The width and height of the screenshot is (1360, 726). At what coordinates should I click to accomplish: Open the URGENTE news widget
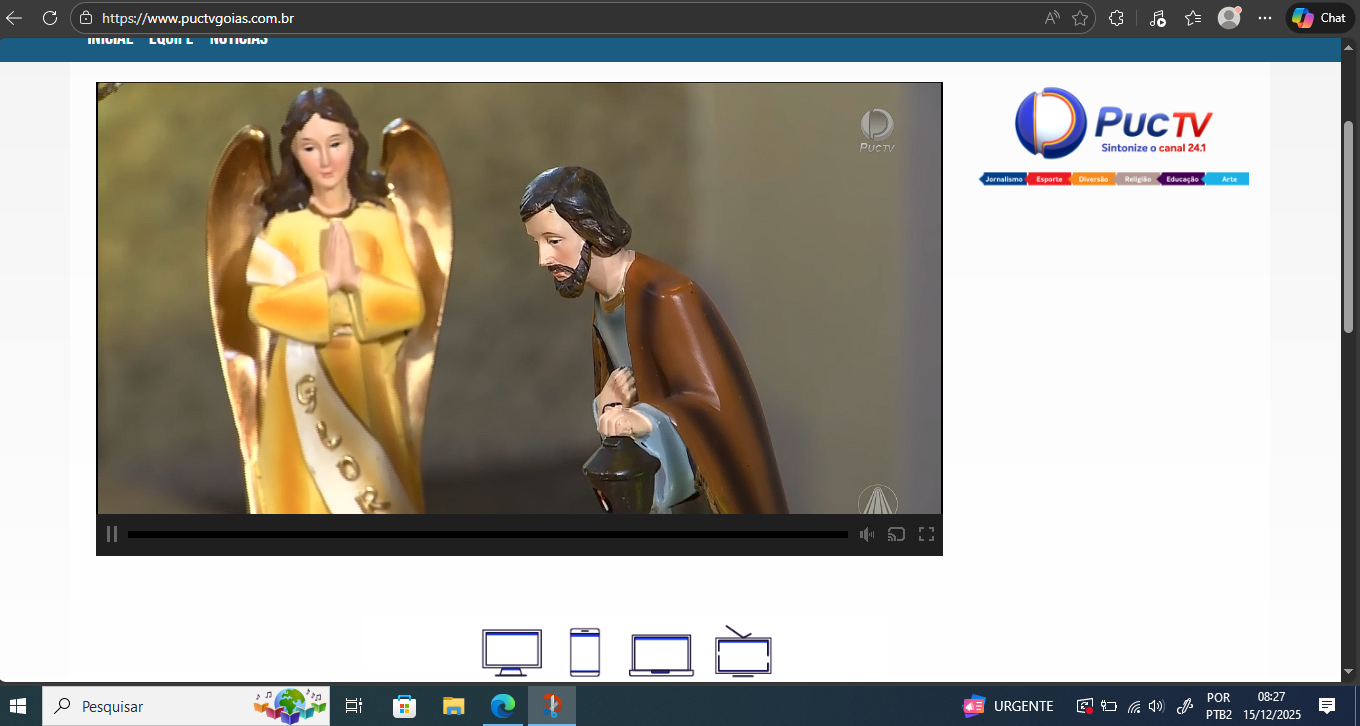click(1008, 706)
